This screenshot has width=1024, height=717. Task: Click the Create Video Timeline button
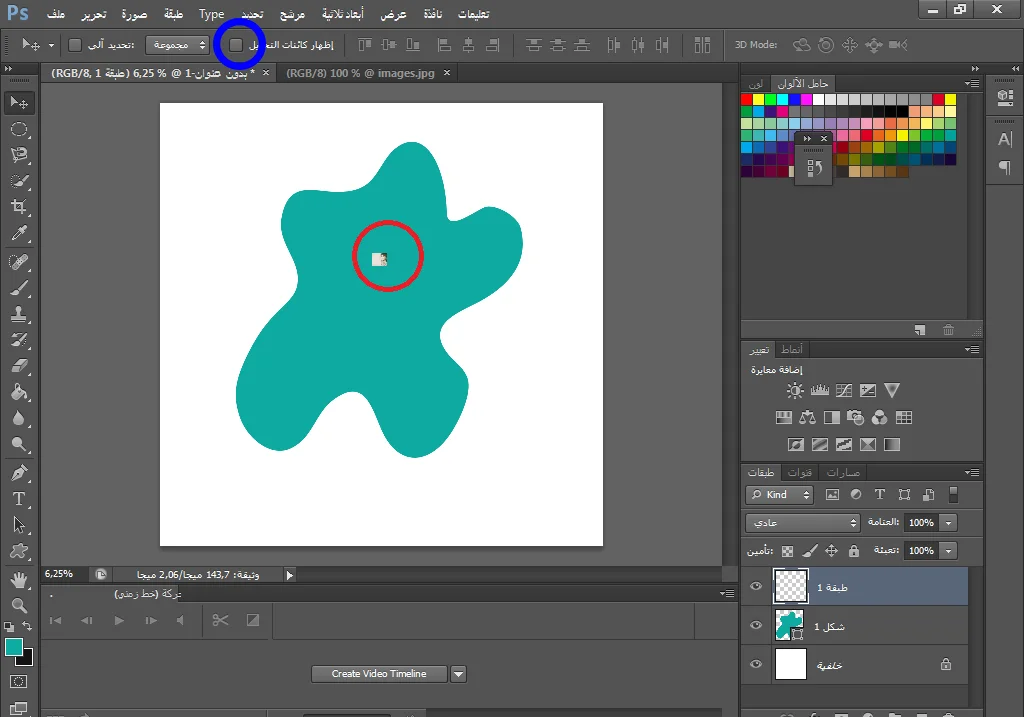coord(379,674)
